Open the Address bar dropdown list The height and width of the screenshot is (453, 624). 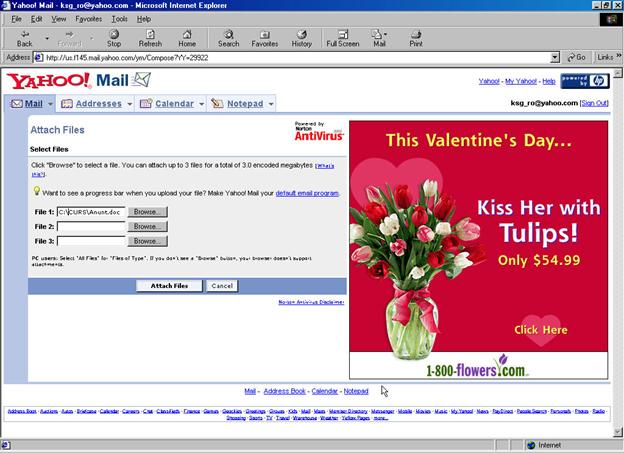(555, 58)
